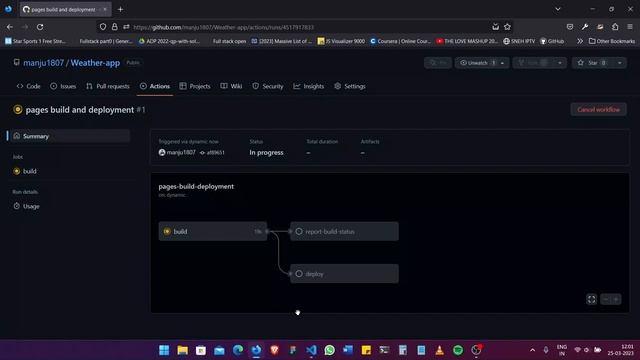This screenshot has width=640, height=360.
Task: Switch to the Wiki tab
Action: click(x=231, y=86)
